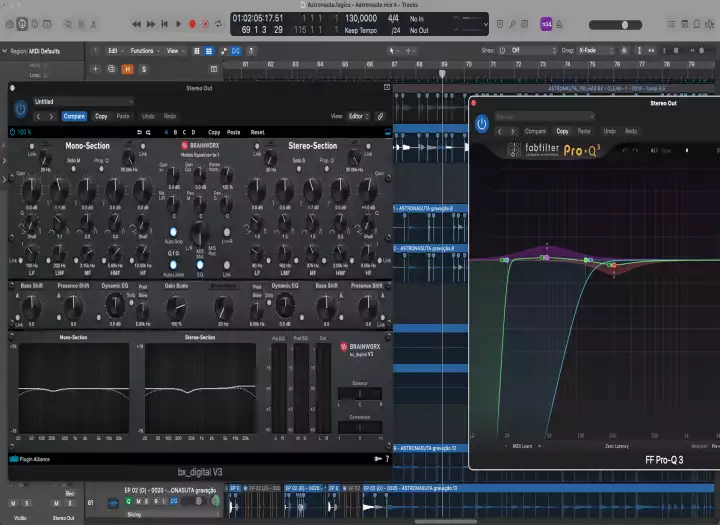This screenshot has height=525, width=720.
Task: Open the List Editors icon
Action: tap(671, 24)
